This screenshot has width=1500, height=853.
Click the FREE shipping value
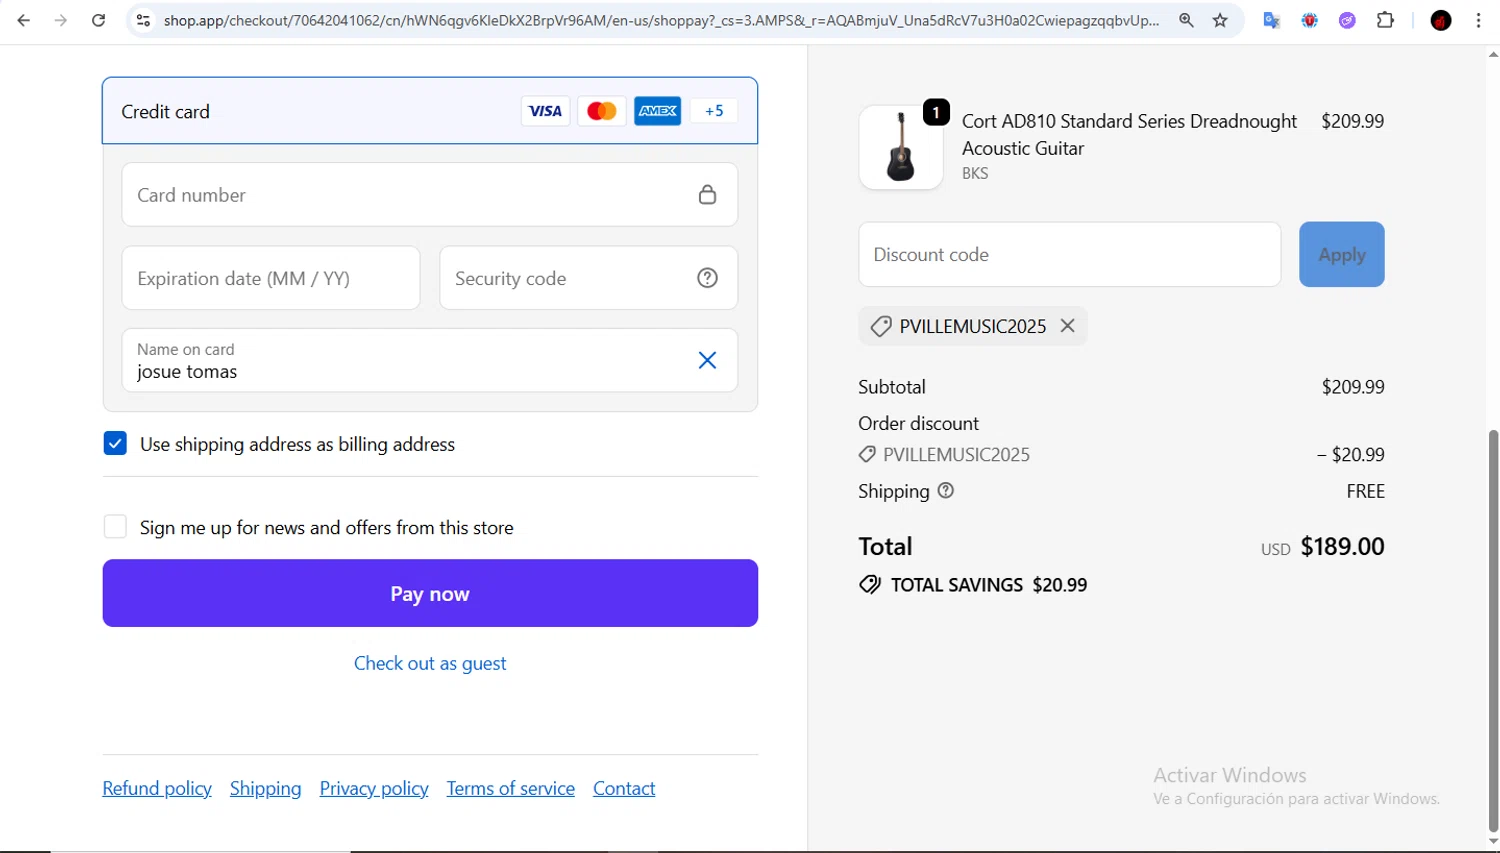click(1365, 491)
